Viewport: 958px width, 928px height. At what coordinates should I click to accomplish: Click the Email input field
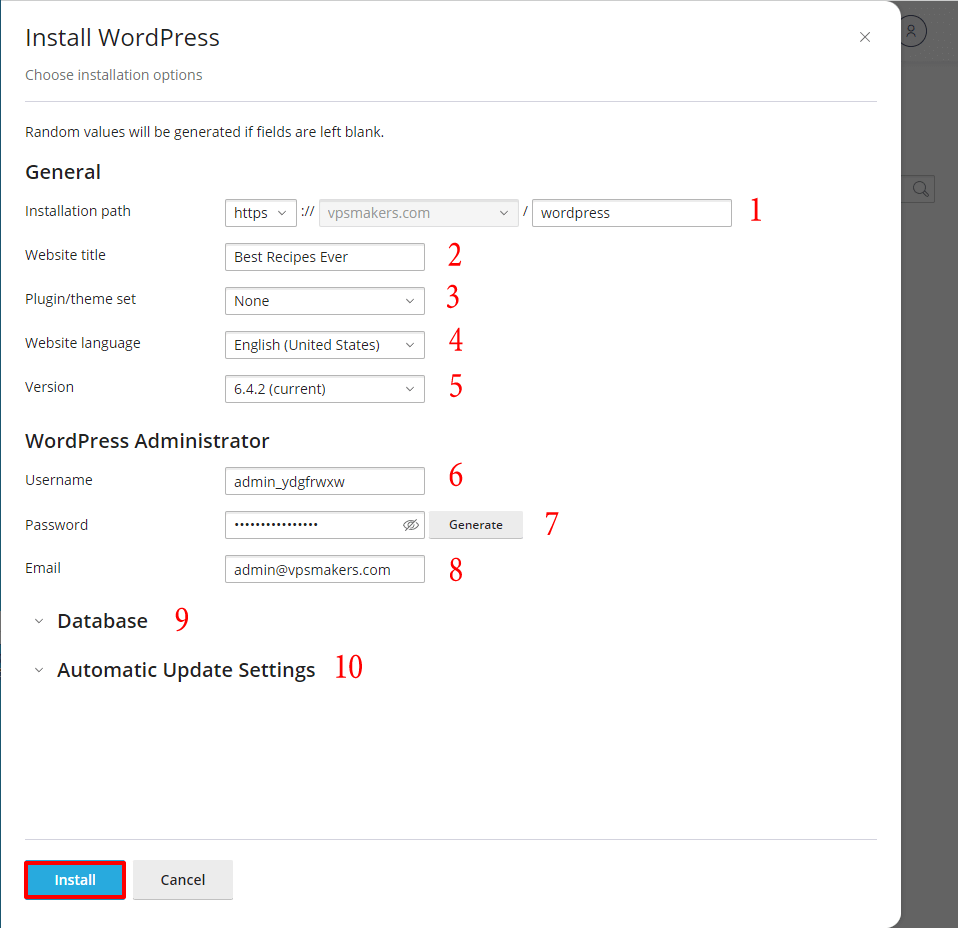(x=324, y=569)
